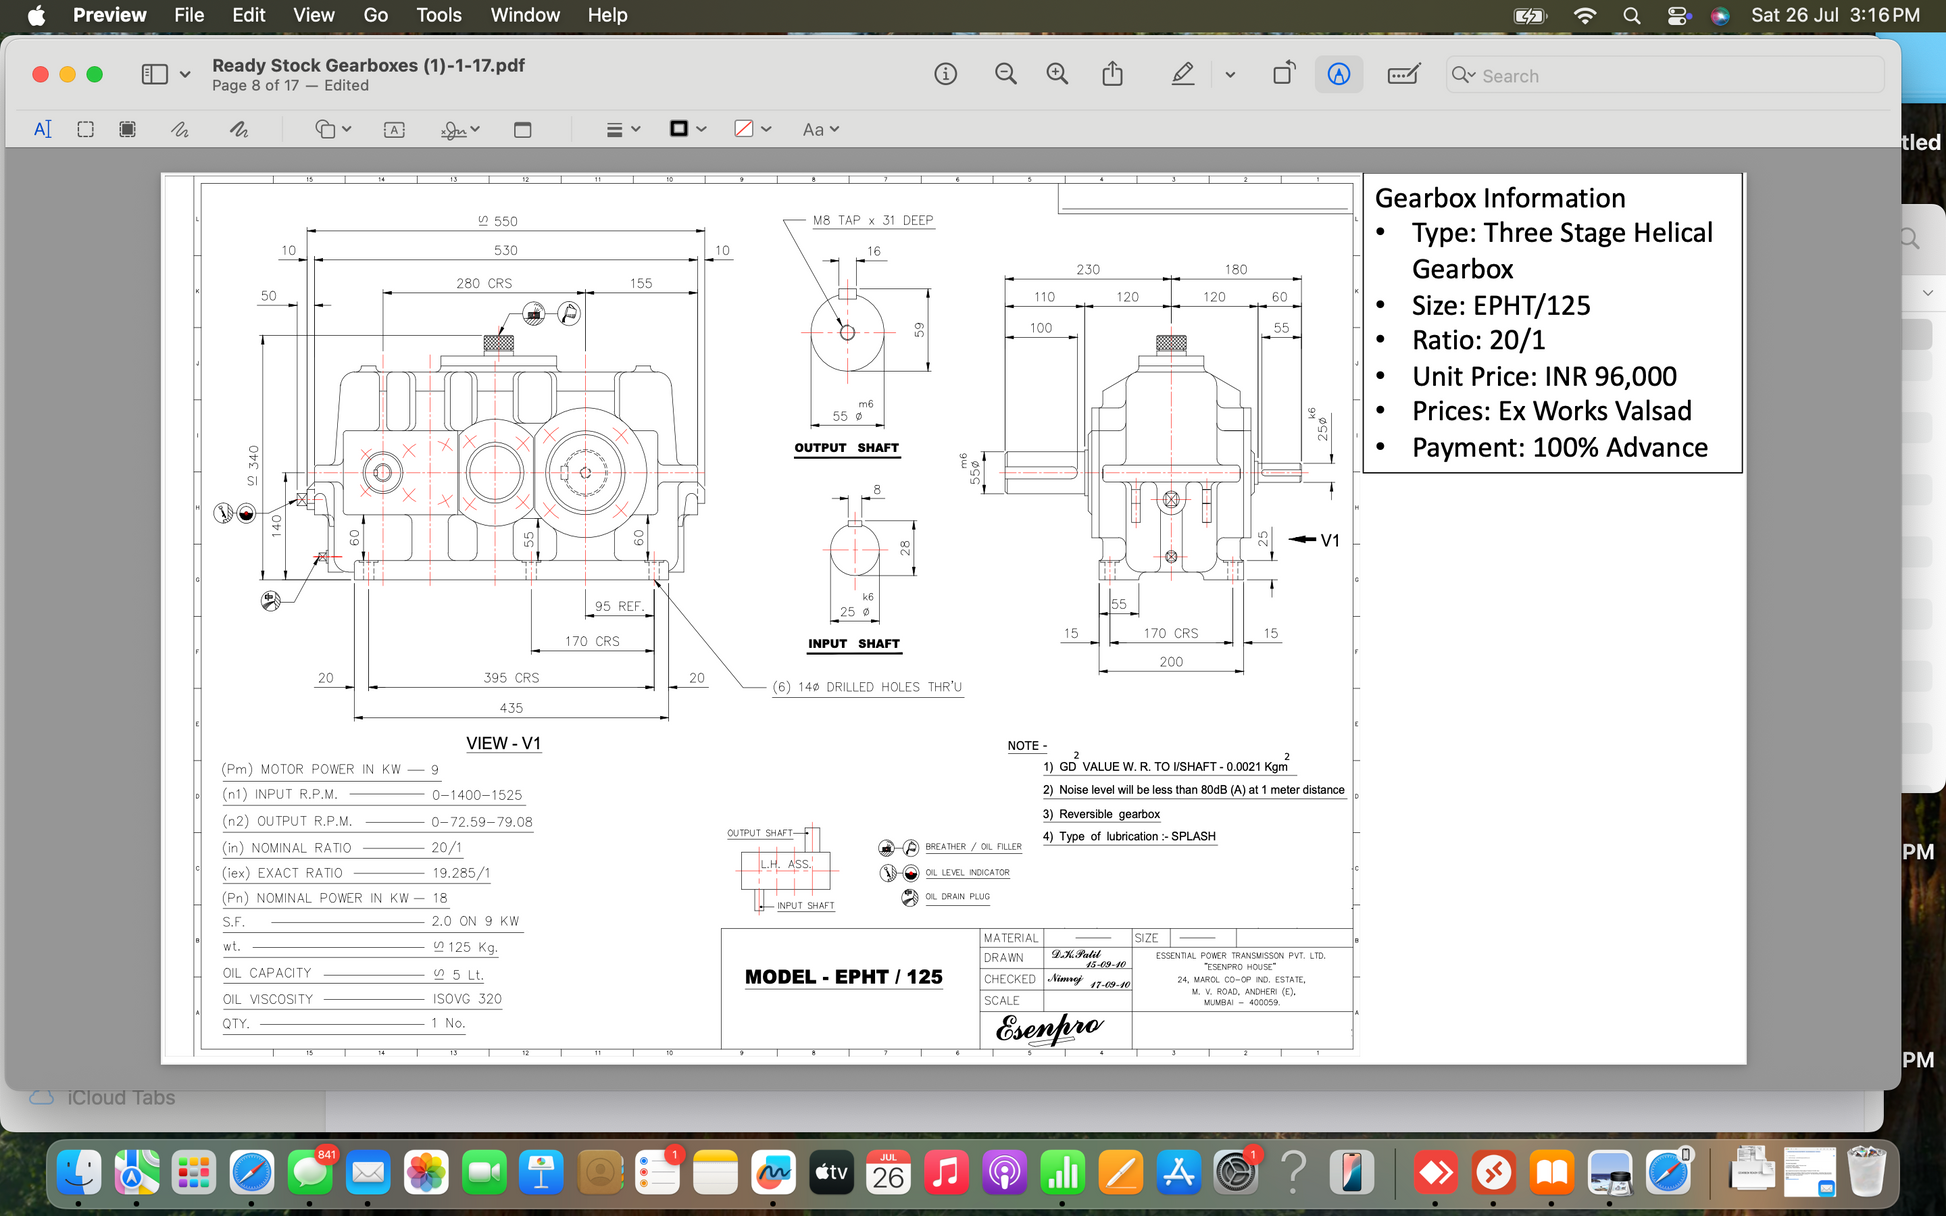Open FaceTime from the Dock
1946x1216 pixels.
pos(484,1172)
